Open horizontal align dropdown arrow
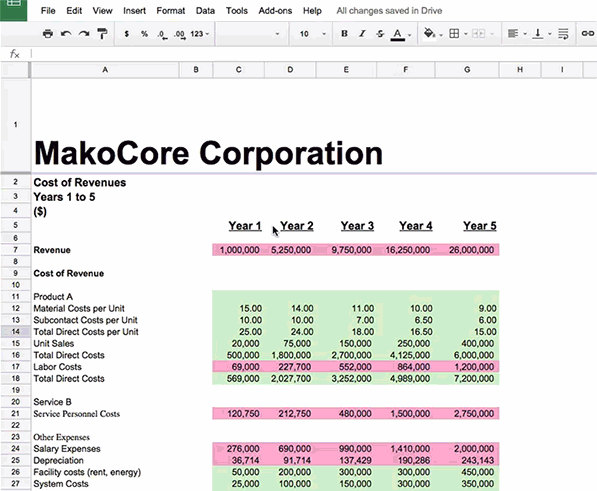Screen dimensions: 597x491 point(525,34)
